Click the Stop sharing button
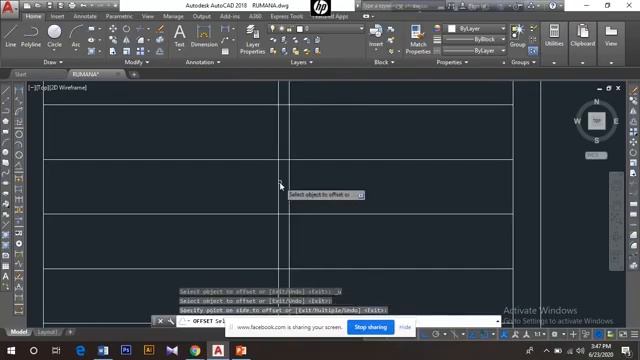The image size is (640, 360). pos(371,327)
